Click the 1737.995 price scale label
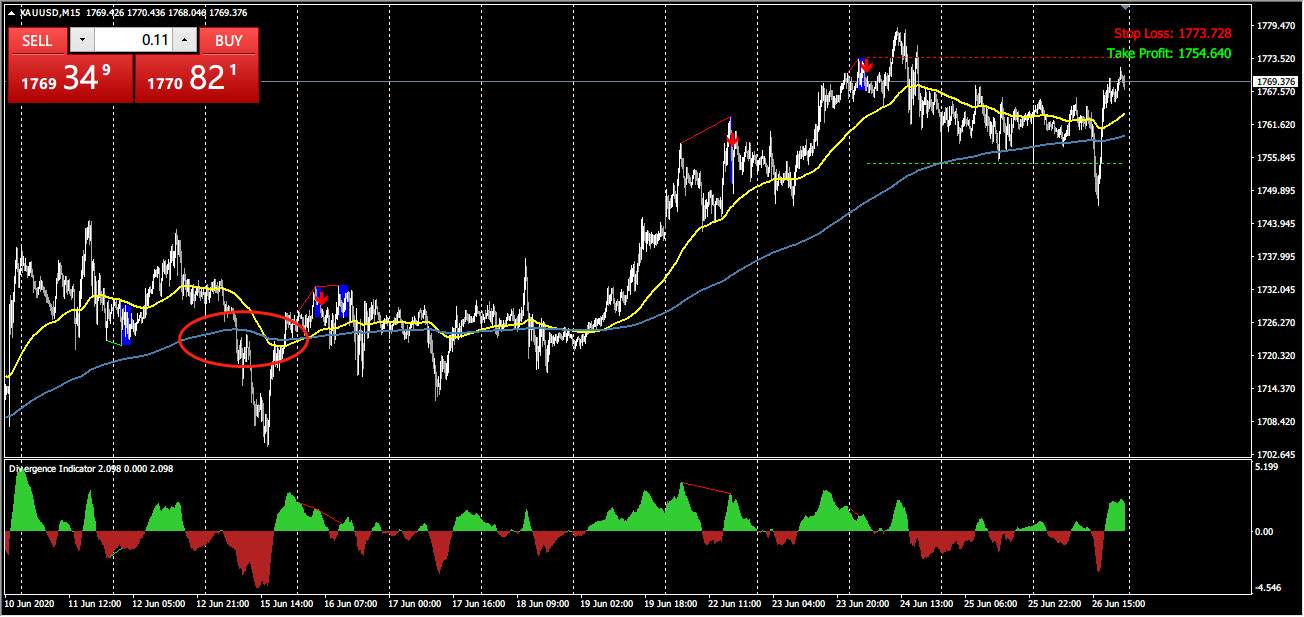The width and height of the screenshot is (1304, 617). pos(1276,257)
